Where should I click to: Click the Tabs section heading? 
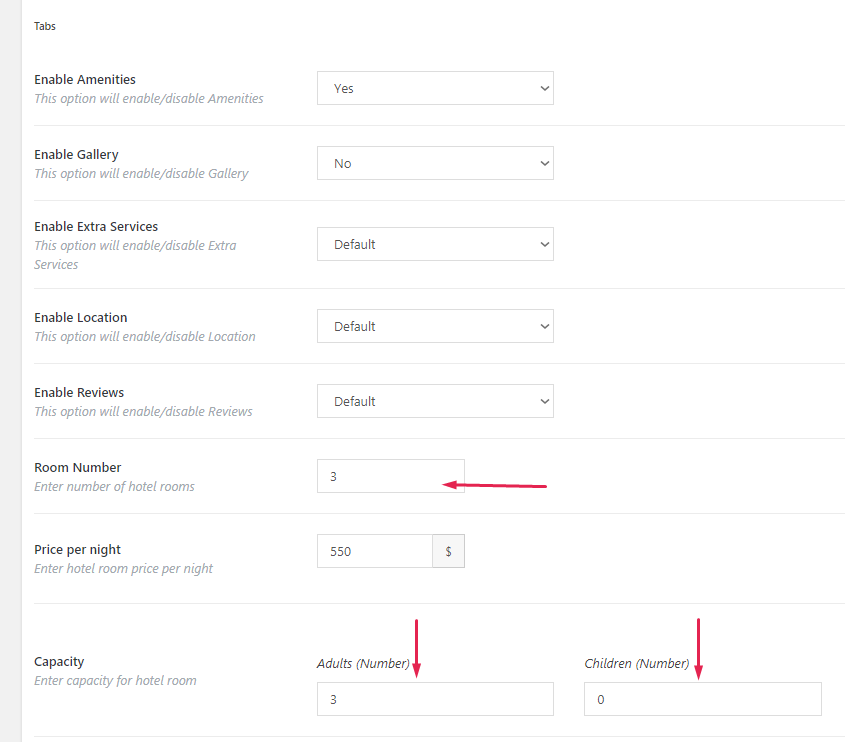(45, 26)
